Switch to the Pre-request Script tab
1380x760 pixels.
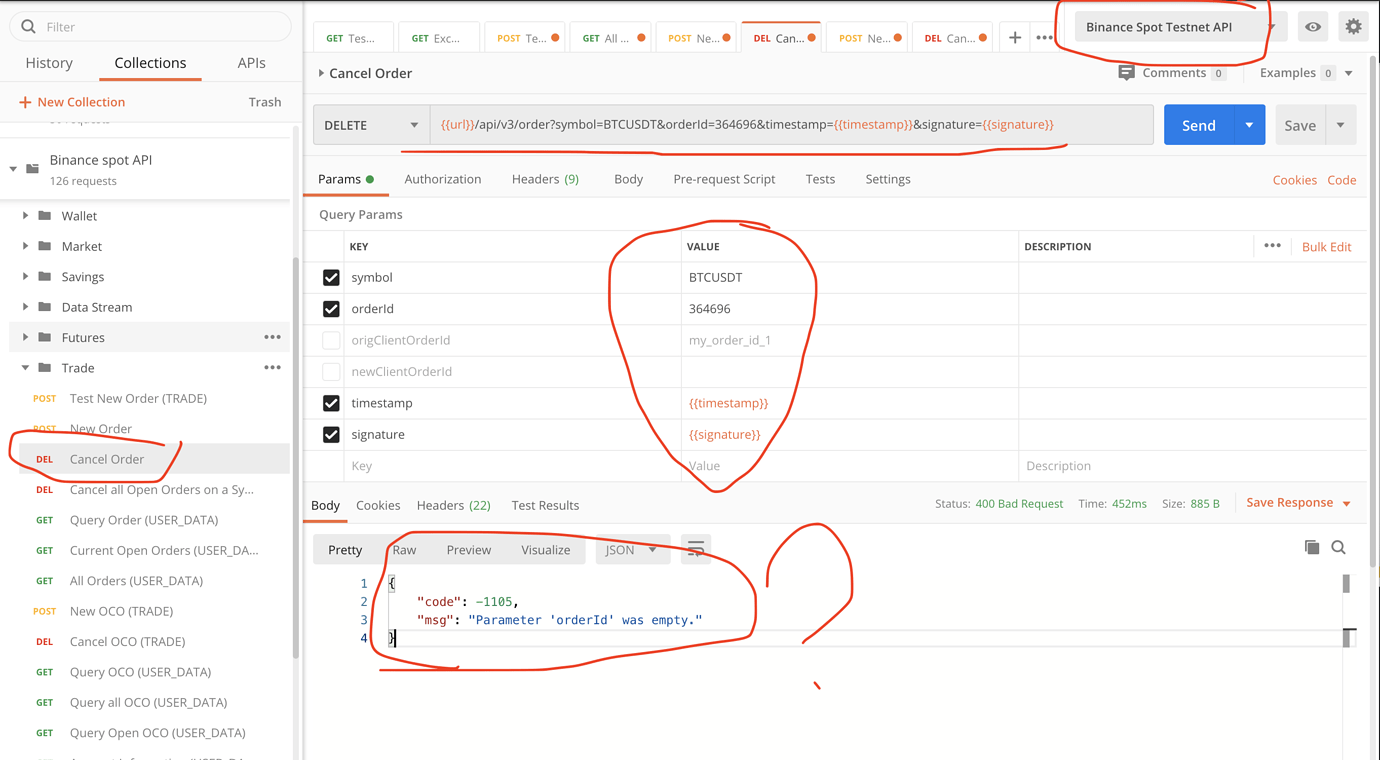click(x=724, y=179)
